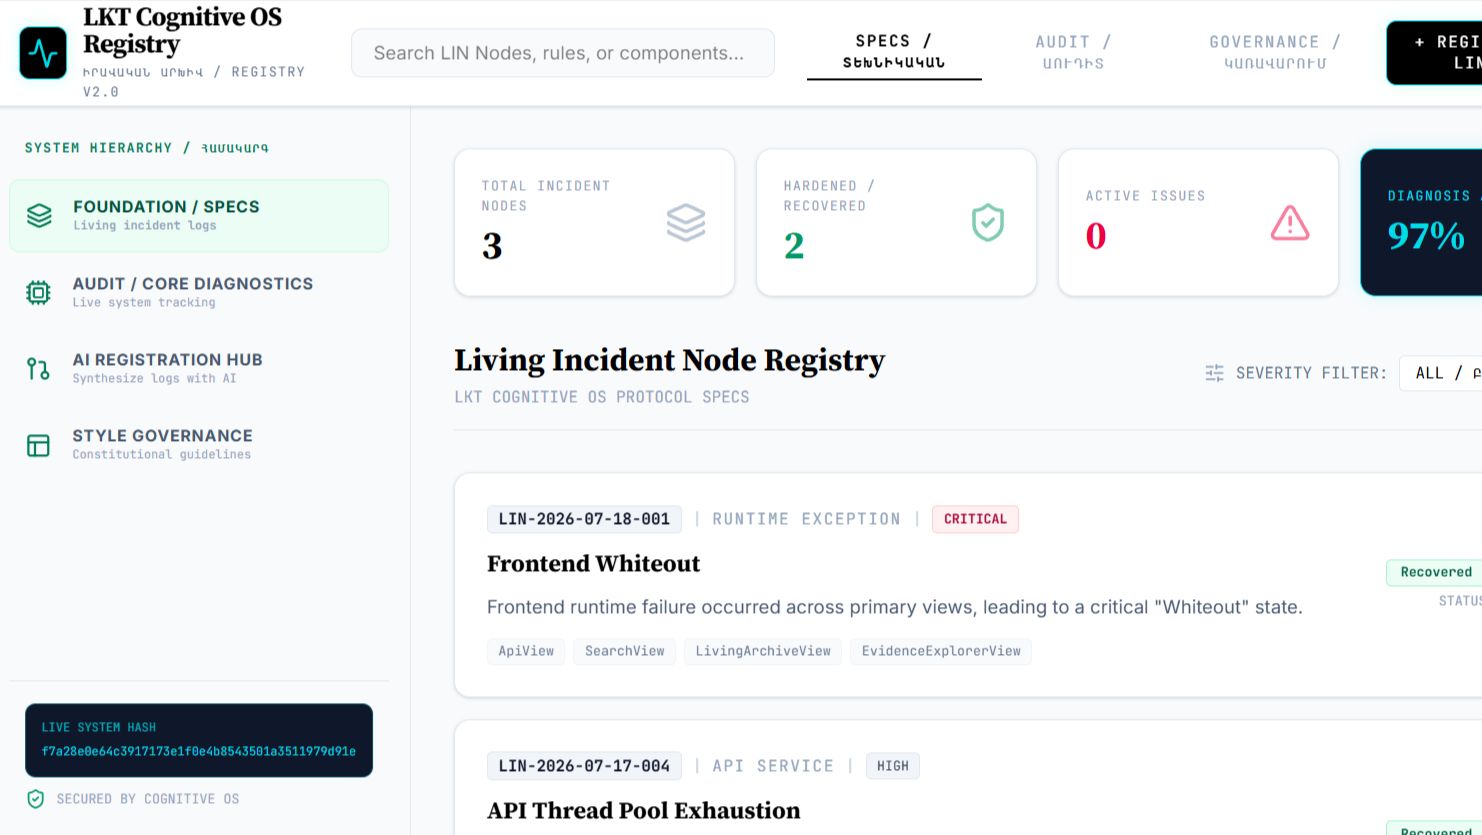Select the Diagnosis 97% card
This screenshot has width=1482, height=835.
(1421, 223)
